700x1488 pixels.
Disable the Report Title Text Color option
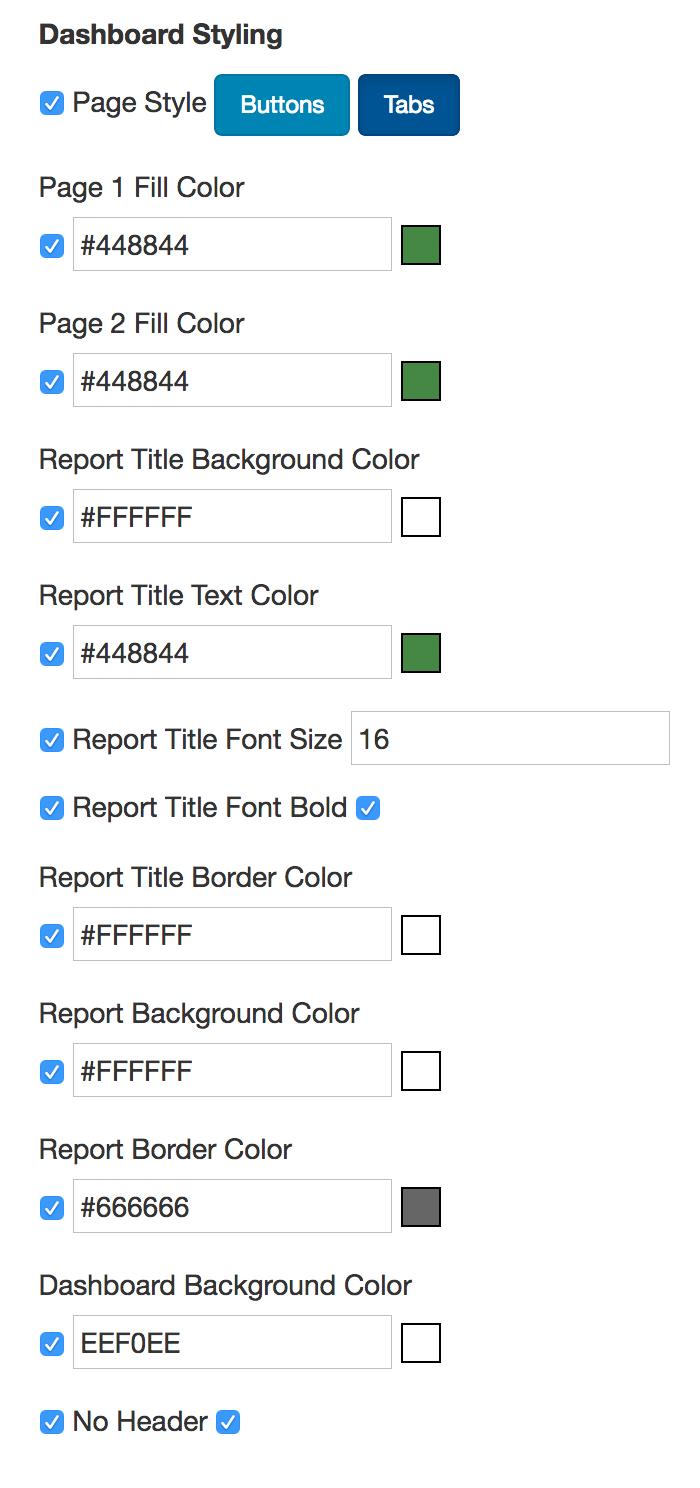click(51, 653)
